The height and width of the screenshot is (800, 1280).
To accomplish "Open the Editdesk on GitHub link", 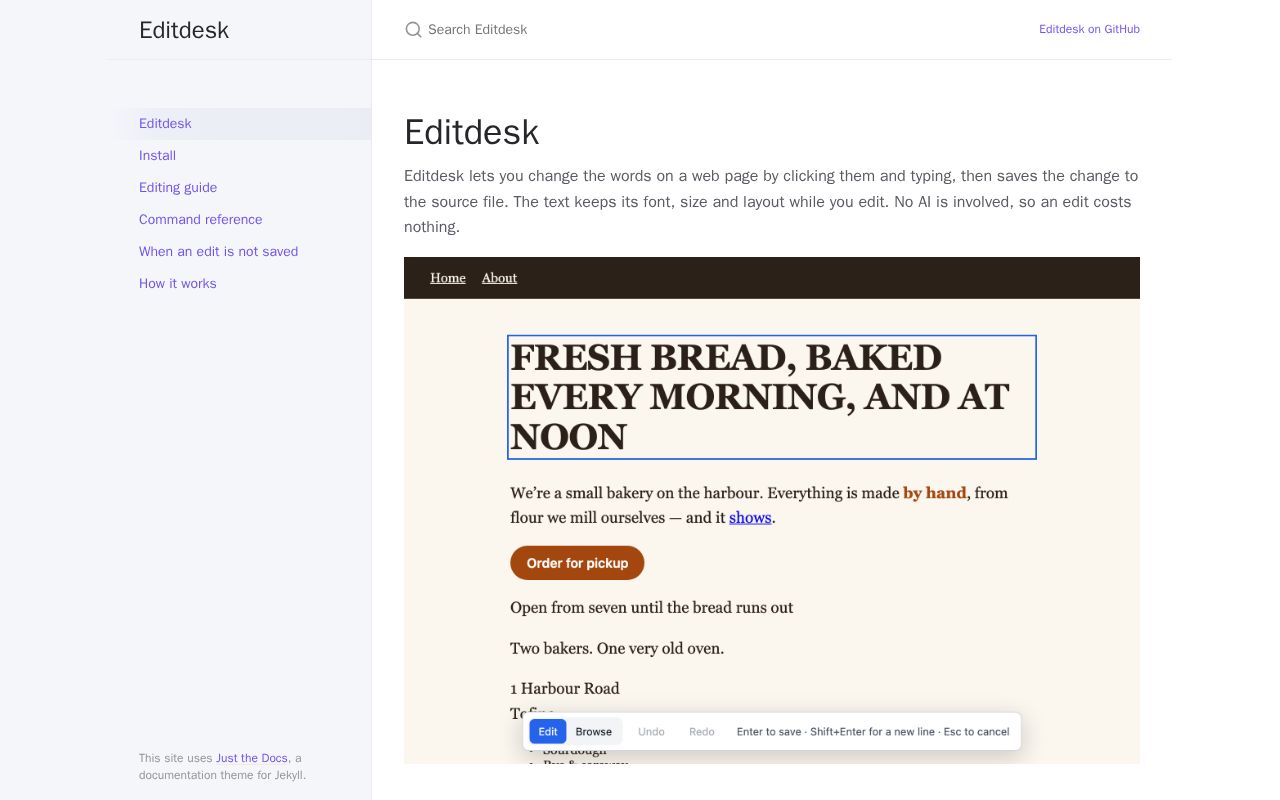I will [1089, 30].
